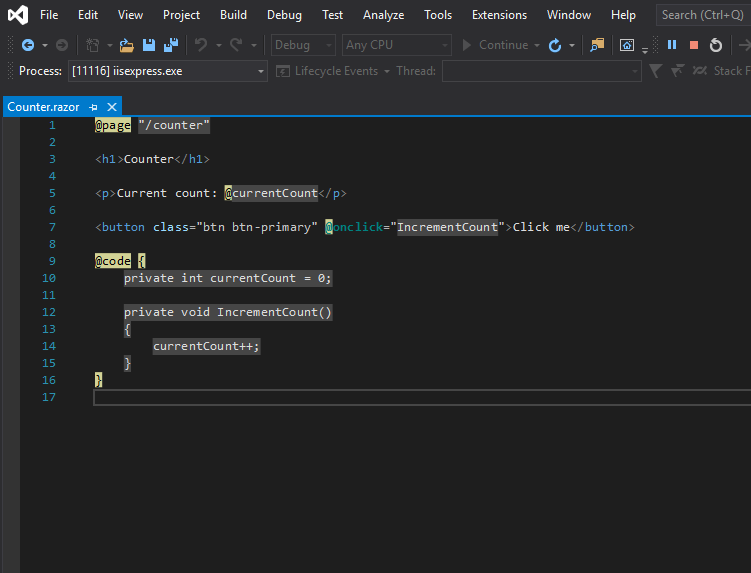
Task: Close the Counter.razor tab
Action: point(111,107)
